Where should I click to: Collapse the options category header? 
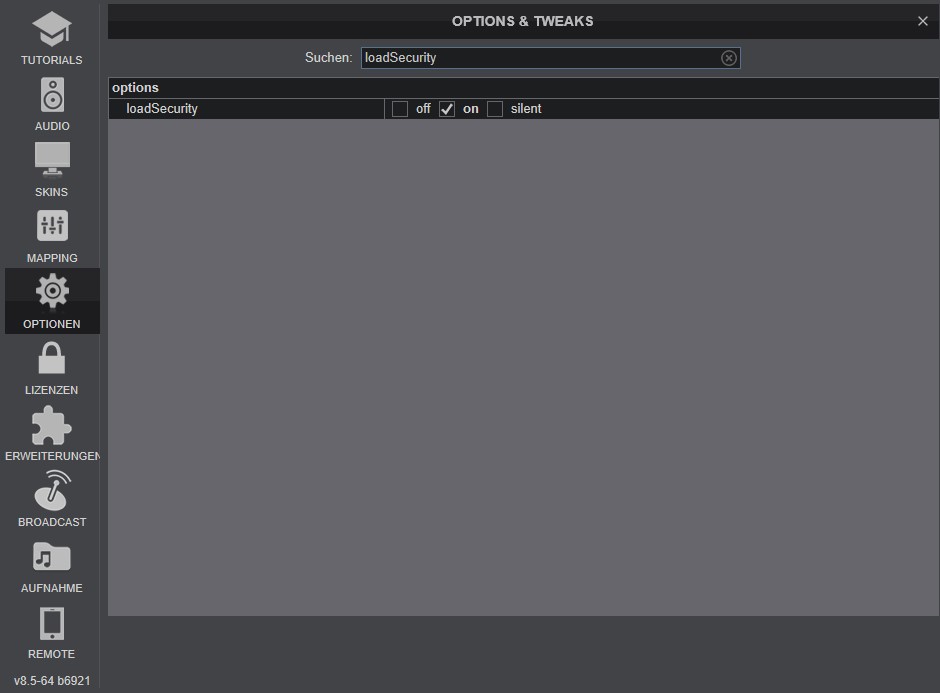pos(523,88)
